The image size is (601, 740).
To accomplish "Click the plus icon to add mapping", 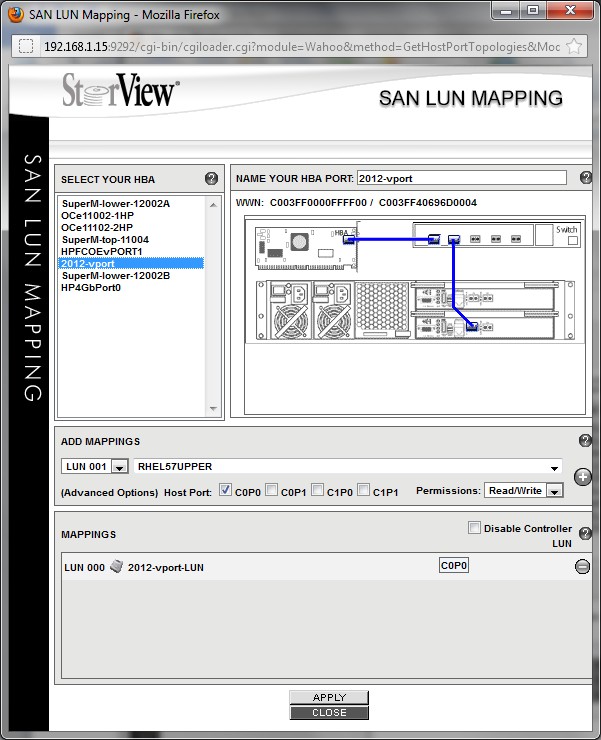I will 583,476.
